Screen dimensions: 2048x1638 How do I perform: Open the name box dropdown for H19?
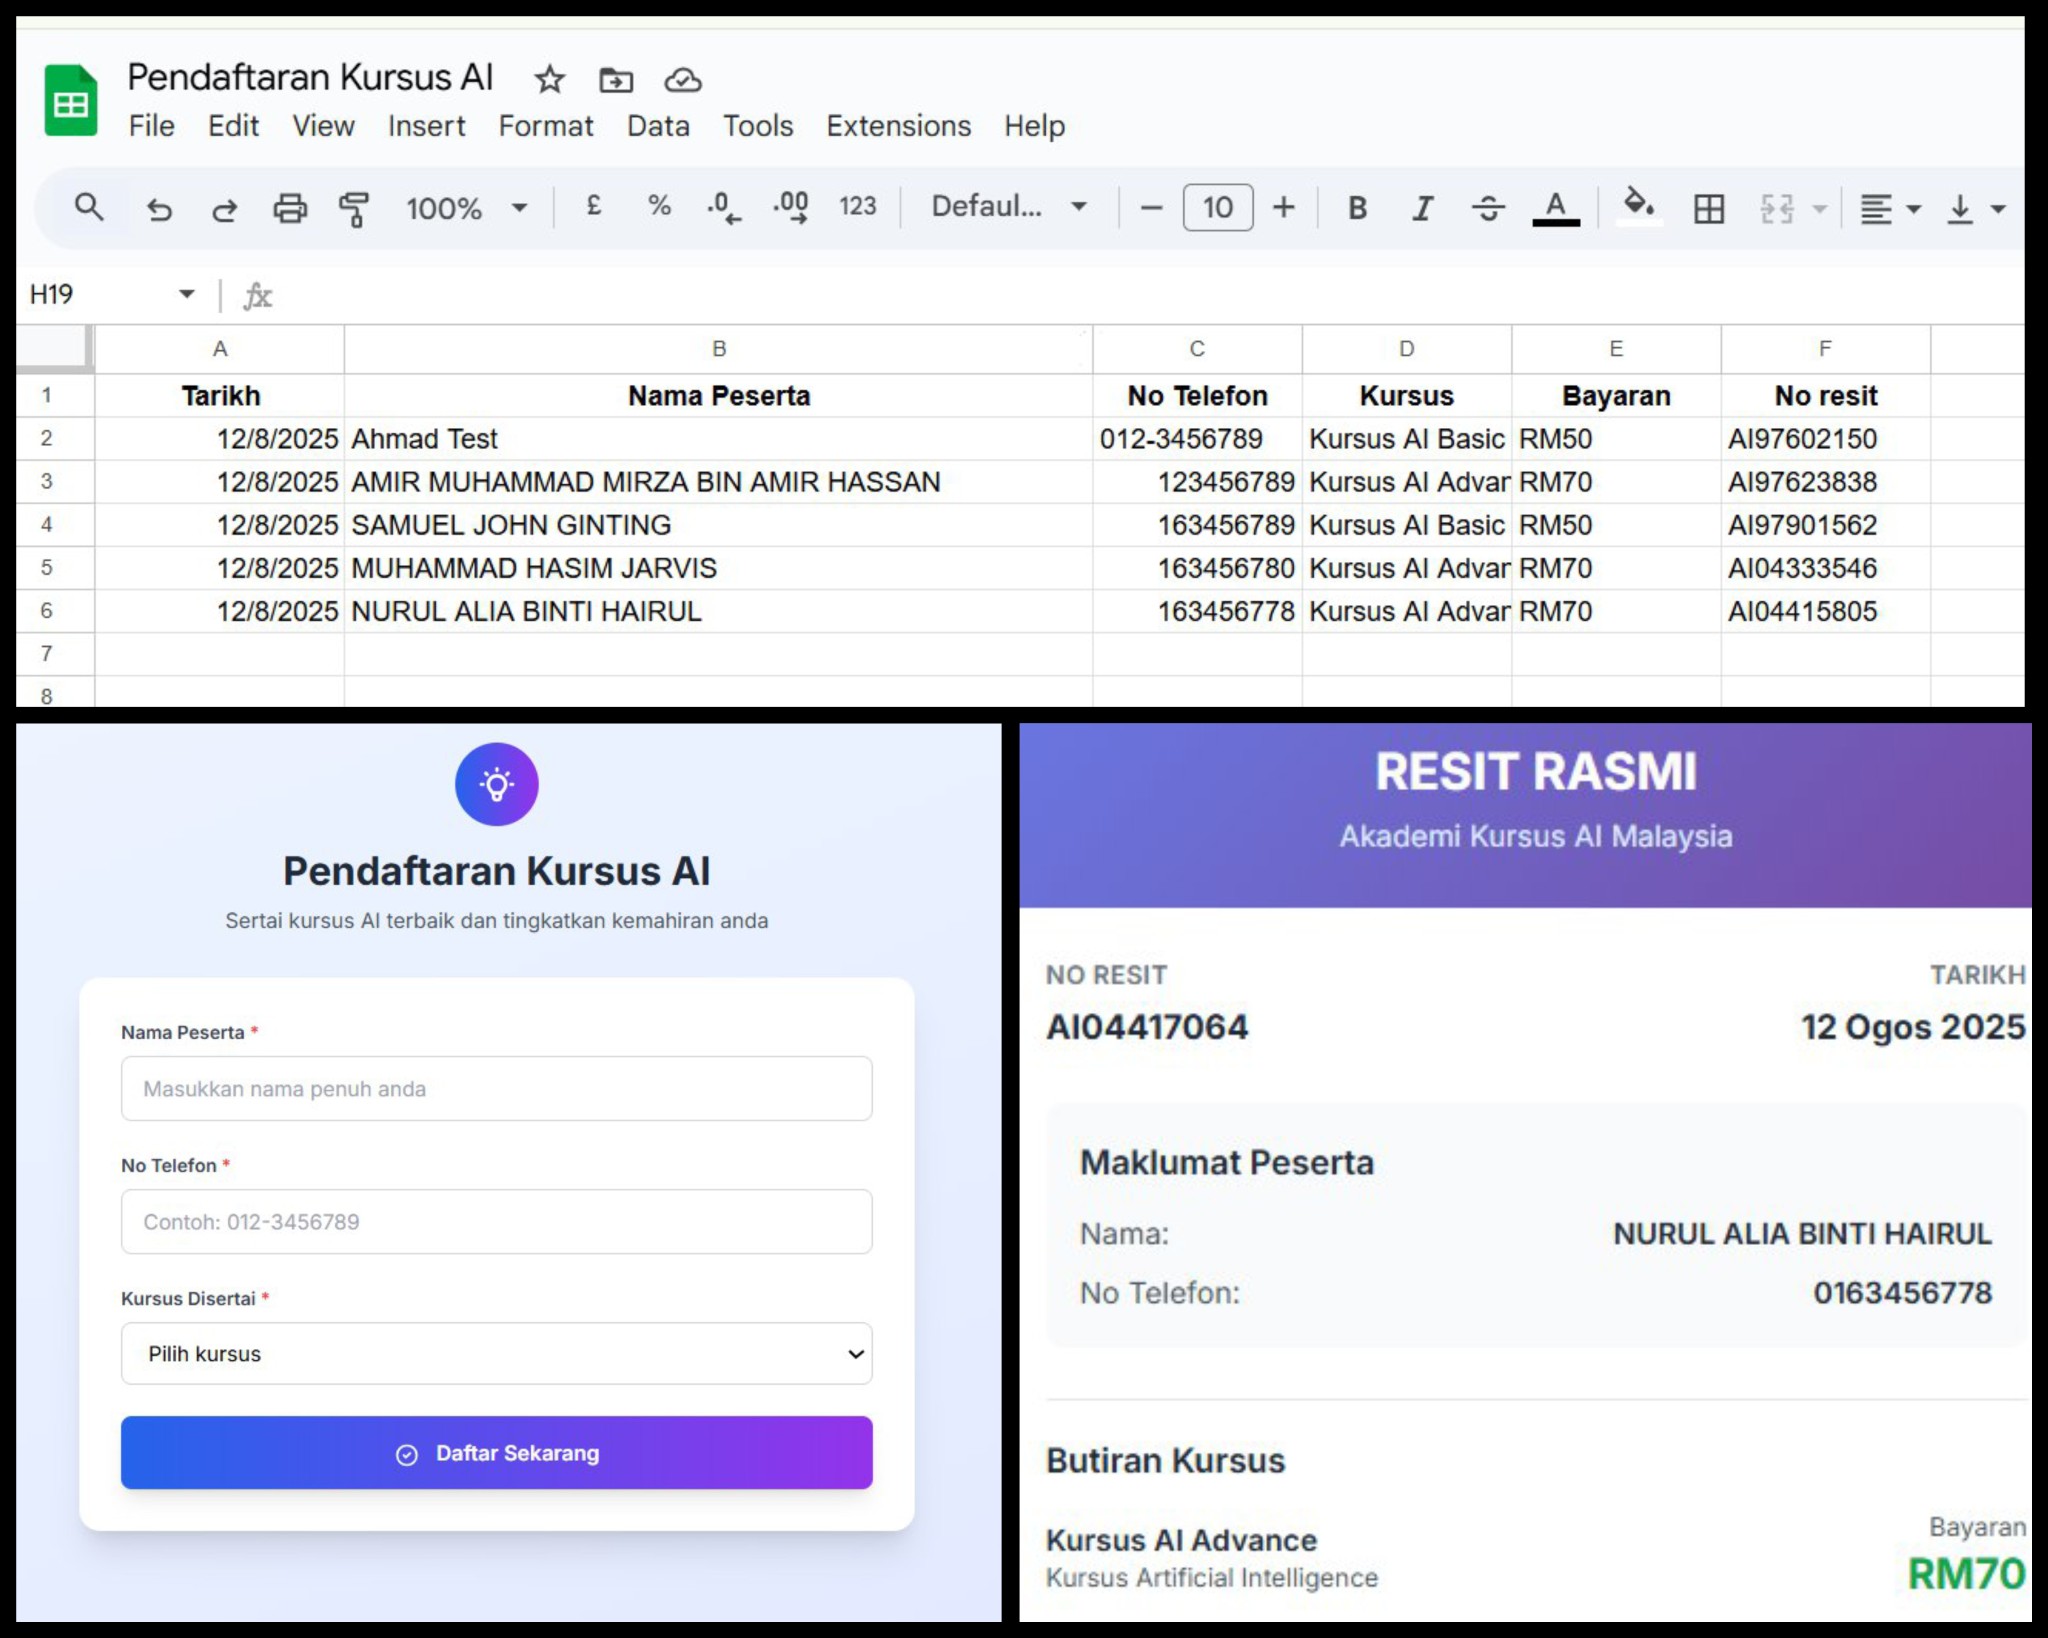coord(187,294)
